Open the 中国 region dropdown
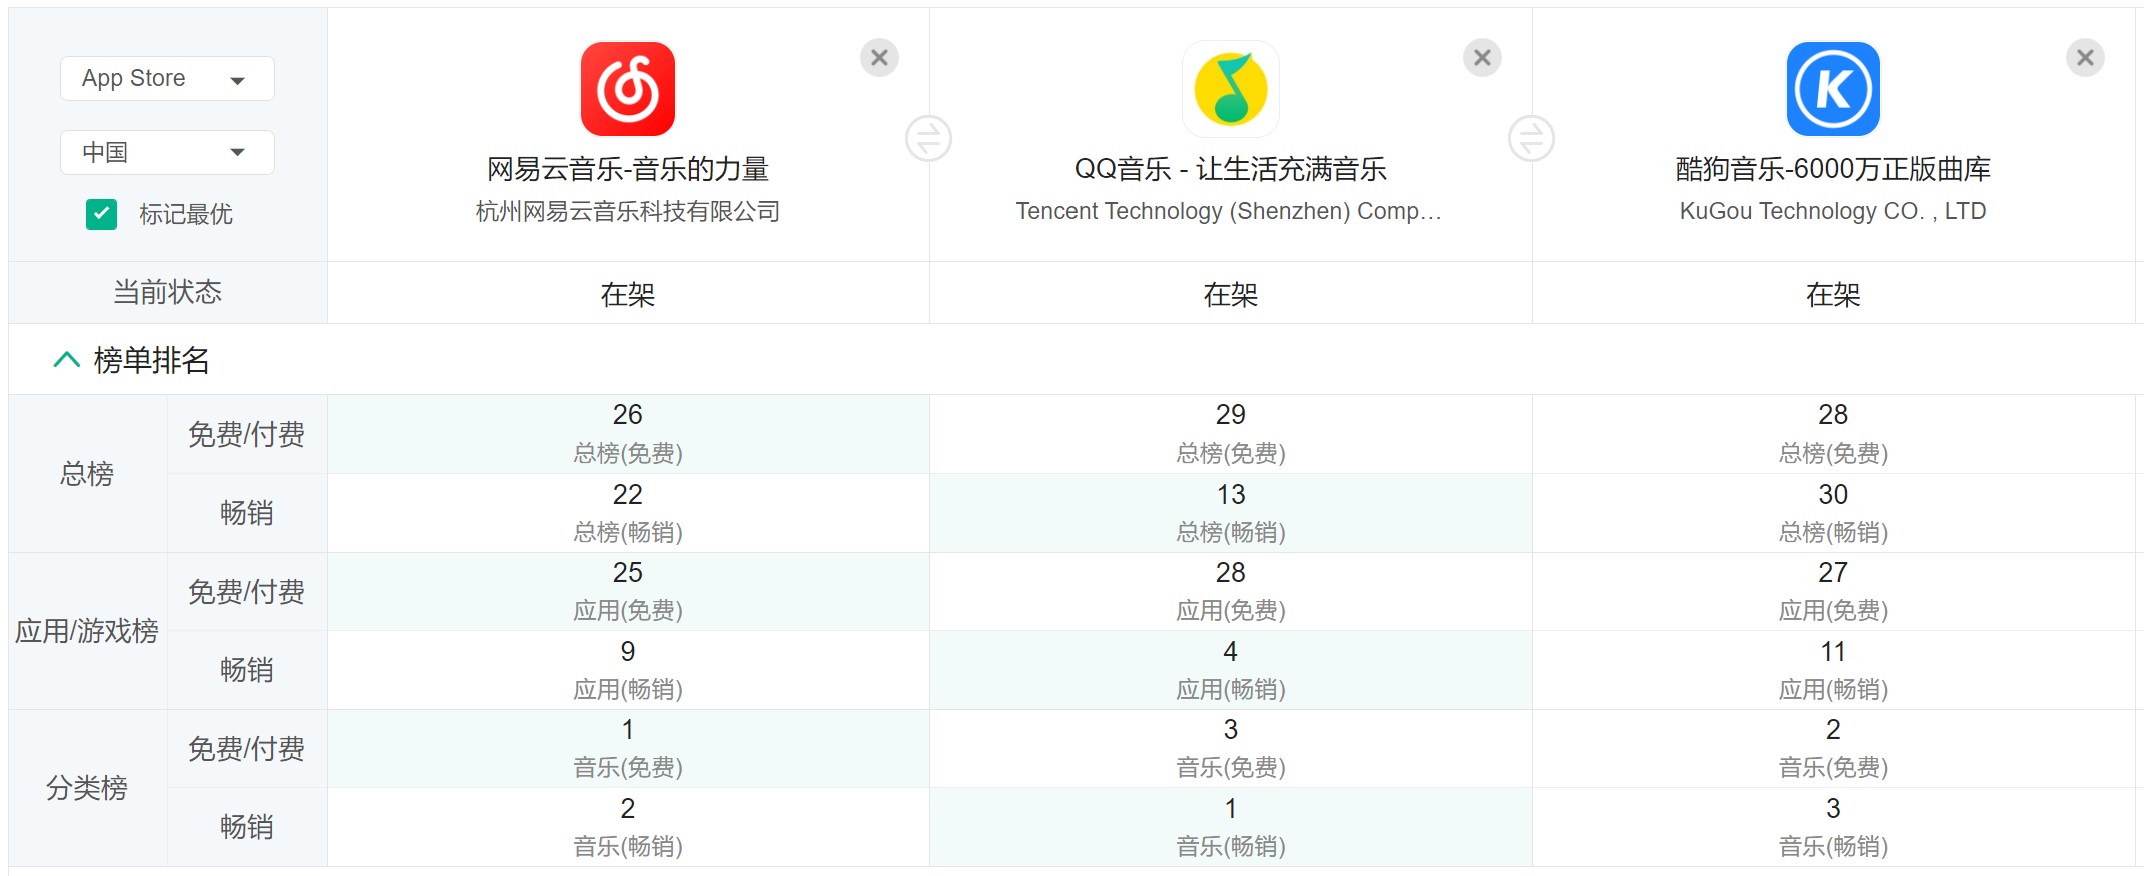 (166, 151)
